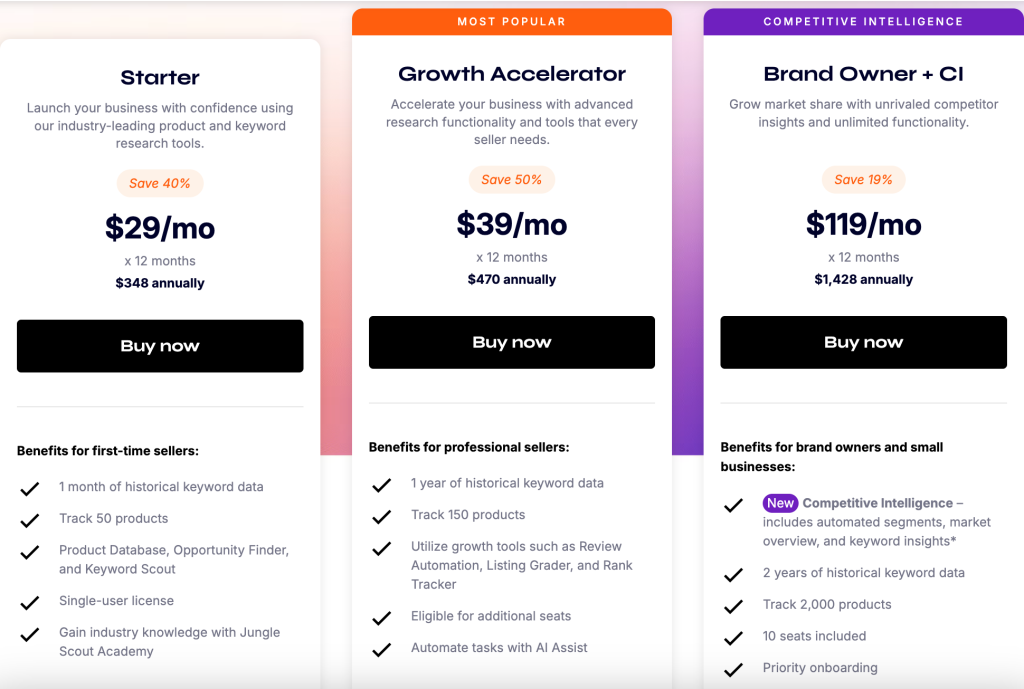1024x689 pixels.
Task: Click the orange "Most Popular" banner
Action: point(512,21)
